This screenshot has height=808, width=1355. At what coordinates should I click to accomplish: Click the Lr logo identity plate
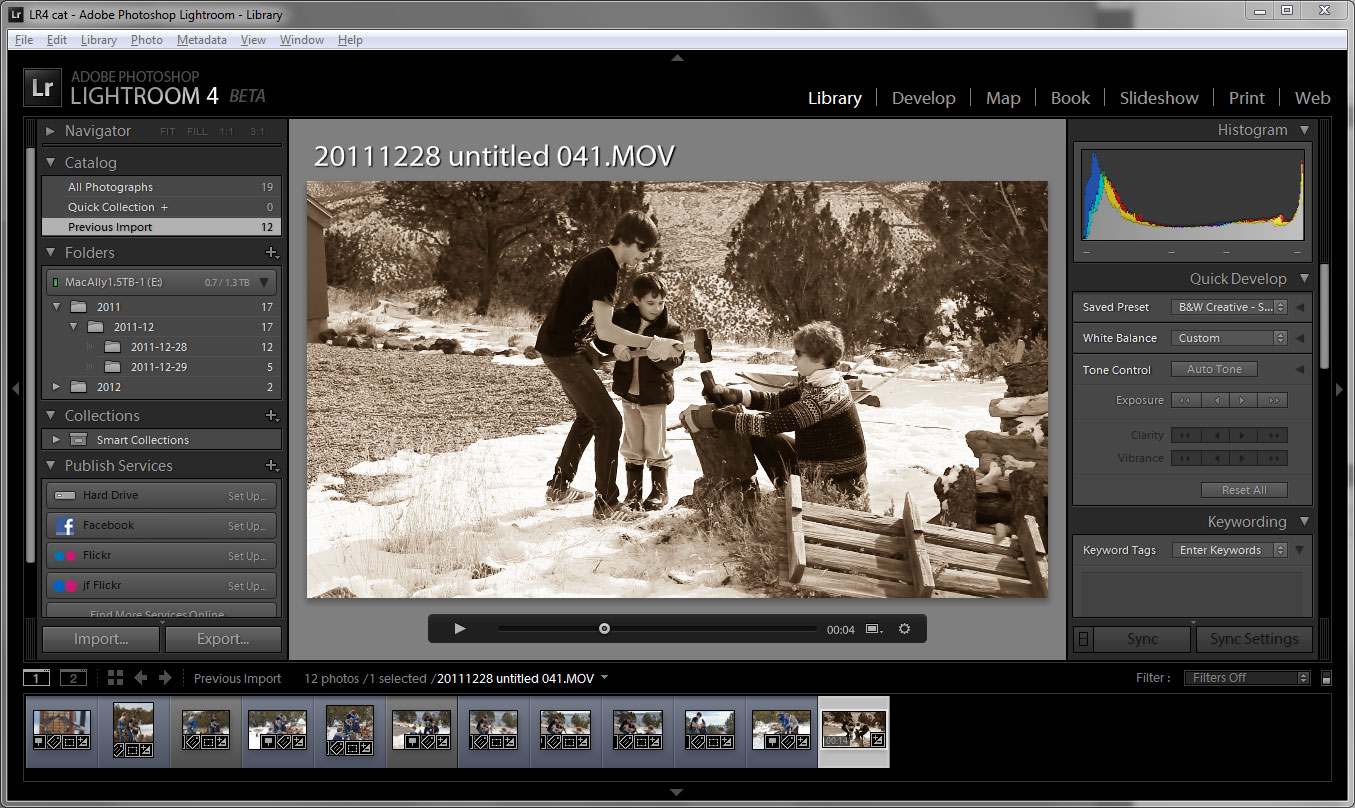[x=43, y=88]
